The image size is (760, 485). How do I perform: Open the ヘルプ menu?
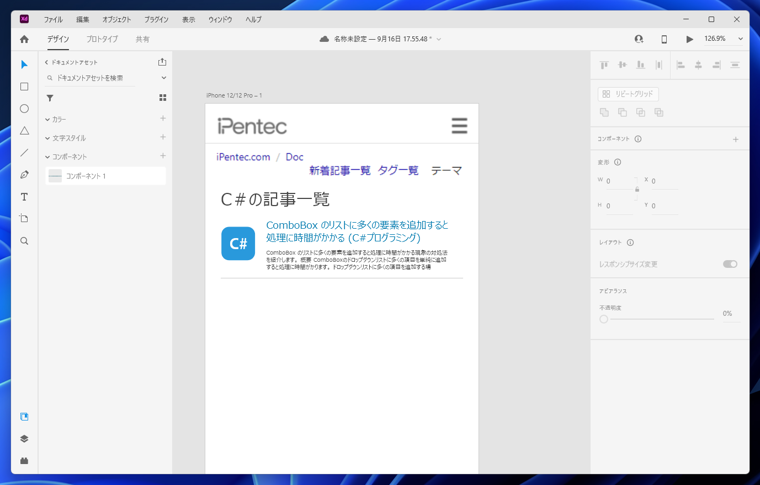tap(253, 19)
